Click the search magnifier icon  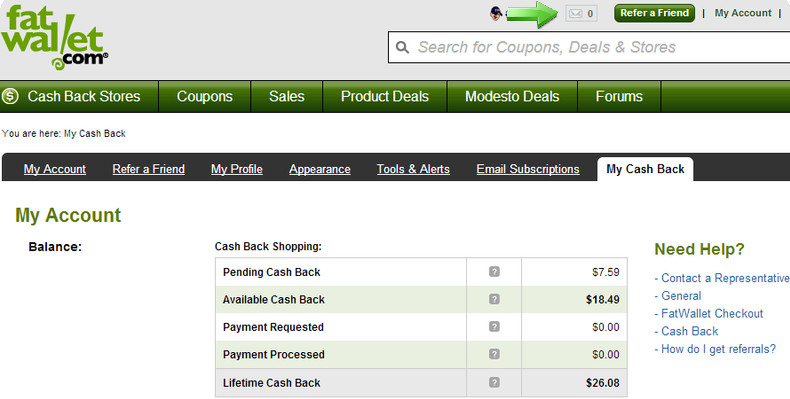[402, 47]
